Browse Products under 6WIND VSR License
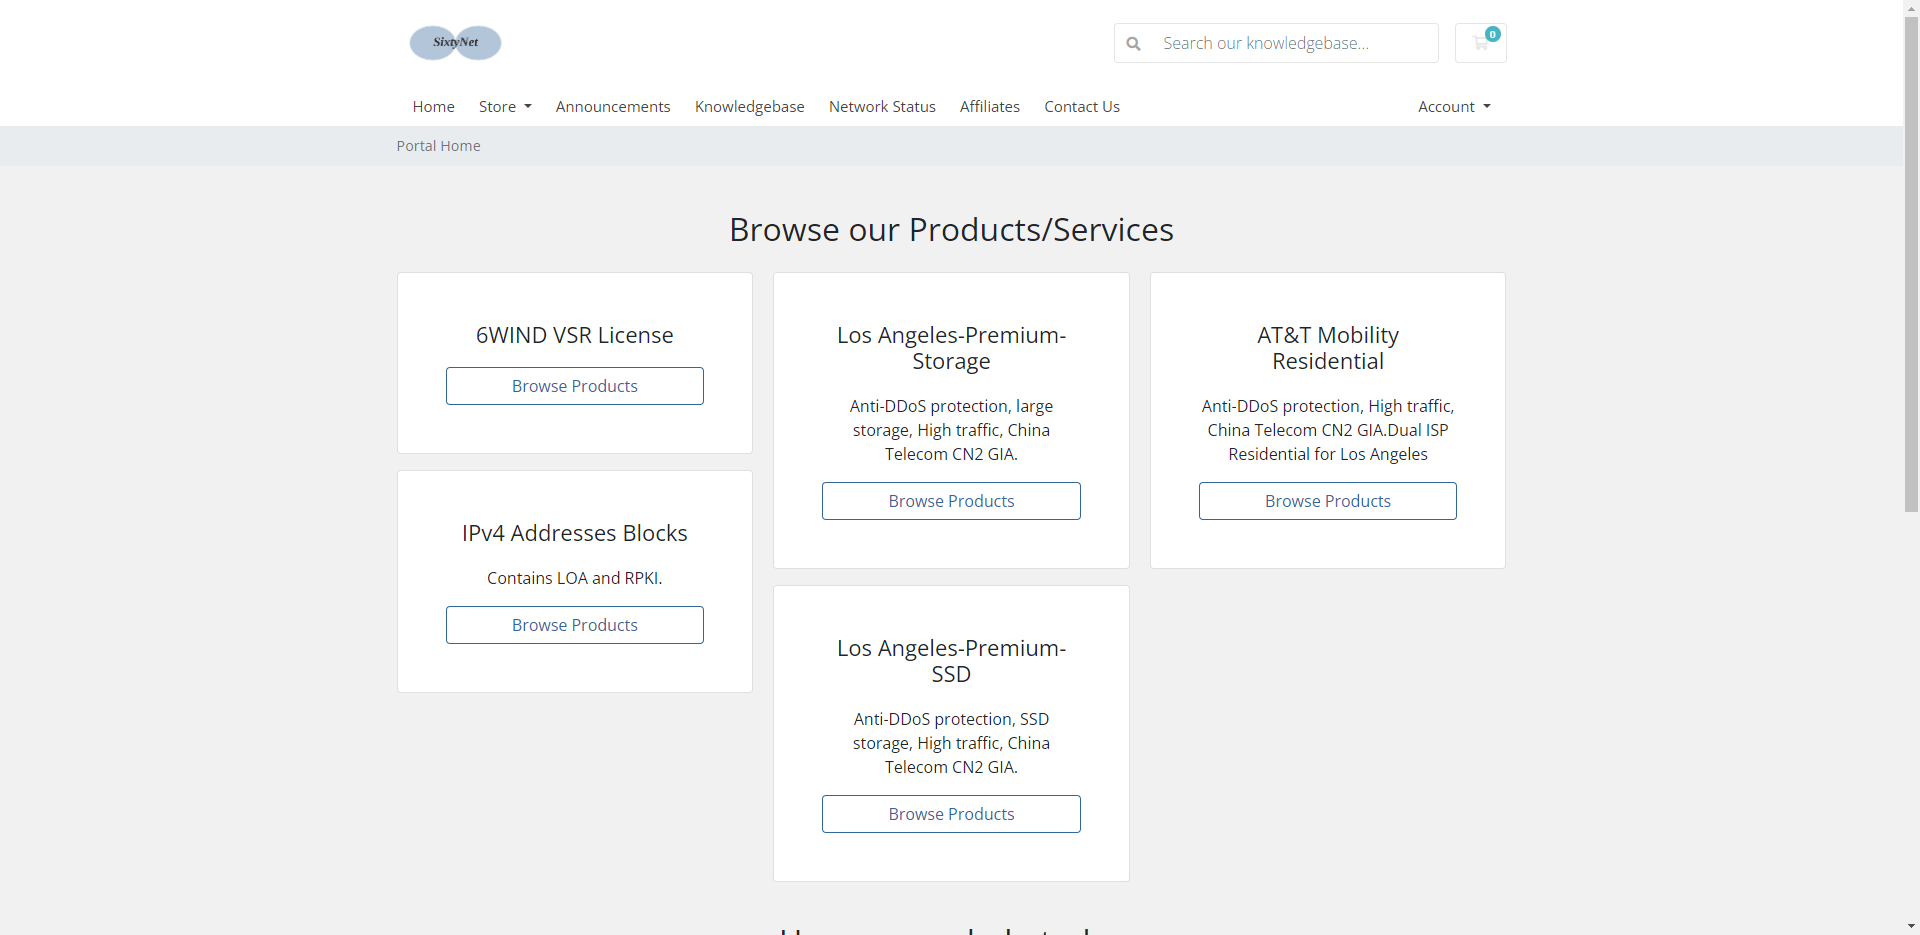This screenshot has height=935, width=1920. tap(574, 385)
